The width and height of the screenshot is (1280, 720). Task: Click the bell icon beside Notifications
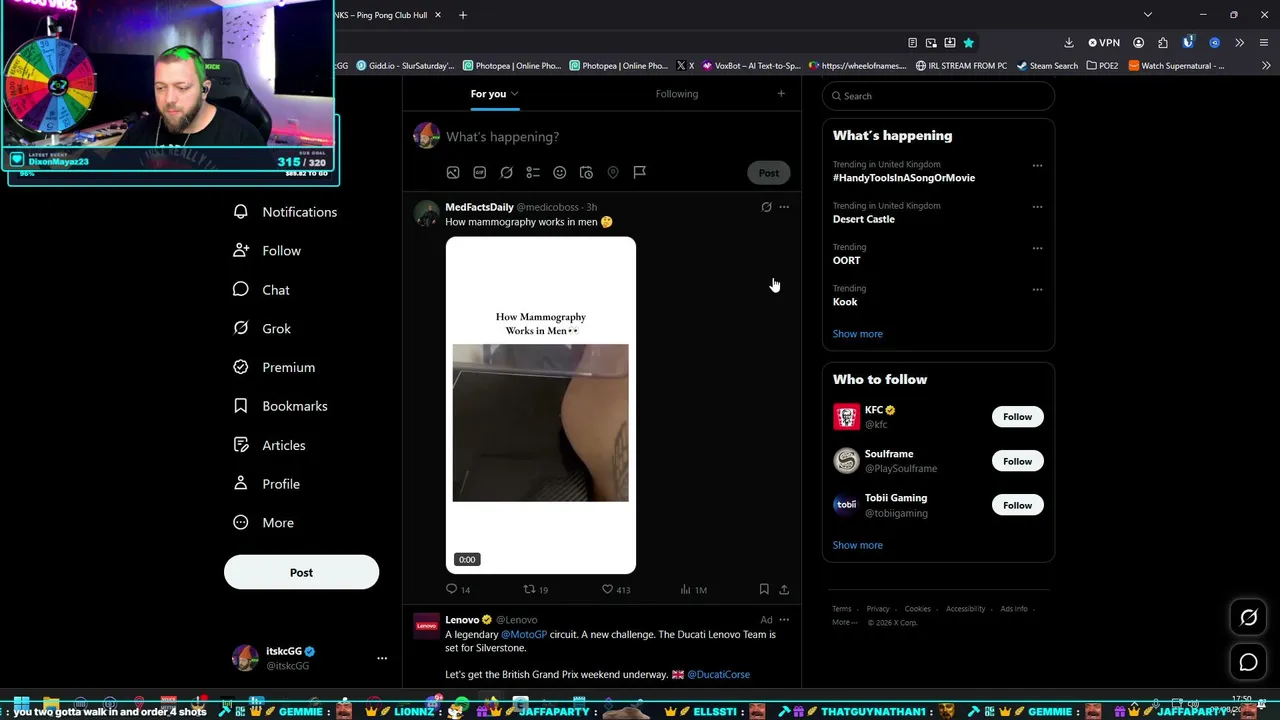[x=240, y=212]
